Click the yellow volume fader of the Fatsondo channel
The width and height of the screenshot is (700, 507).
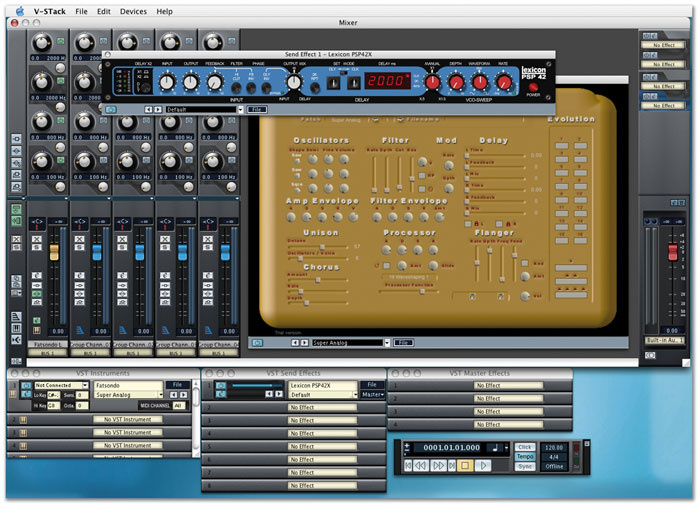click(54, 253)
